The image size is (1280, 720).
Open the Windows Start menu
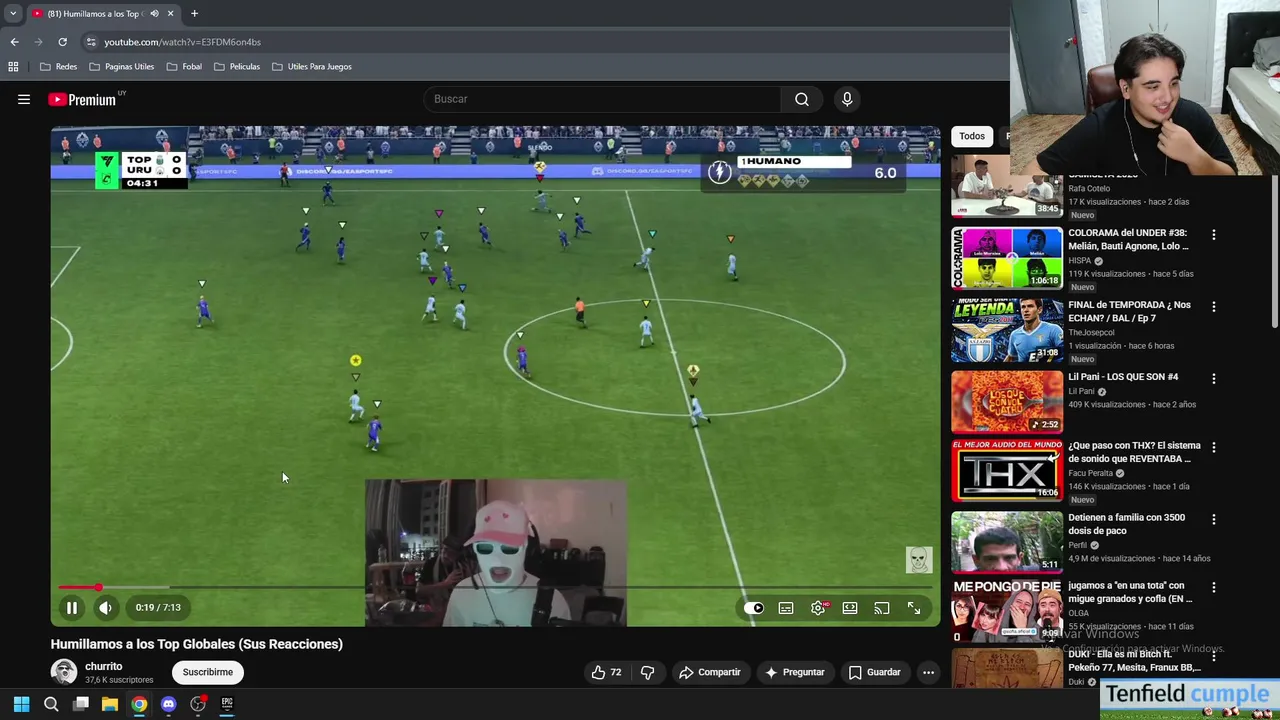[21, 704]
